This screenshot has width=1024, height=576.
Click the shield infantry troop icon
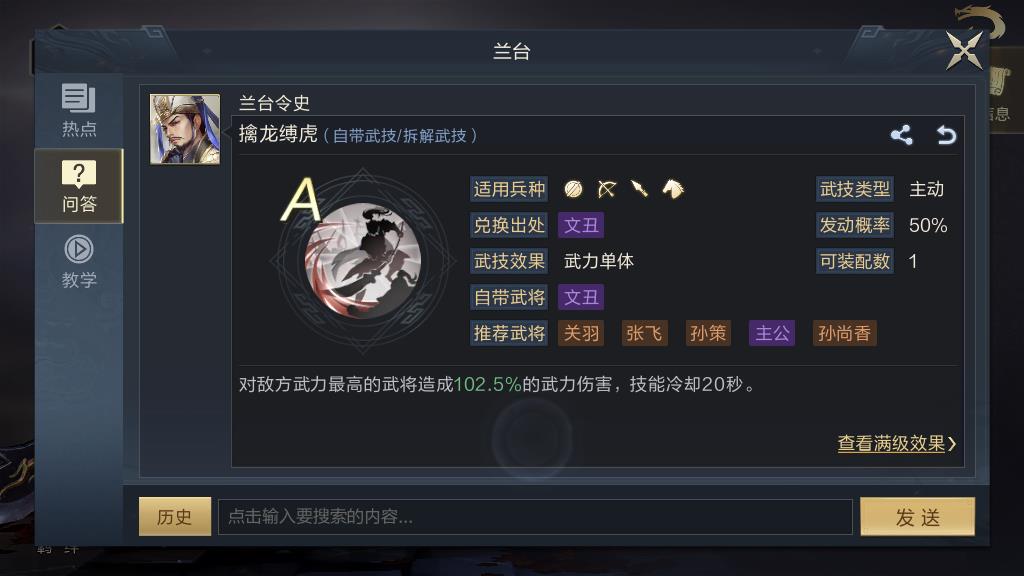tap(573, 189)
